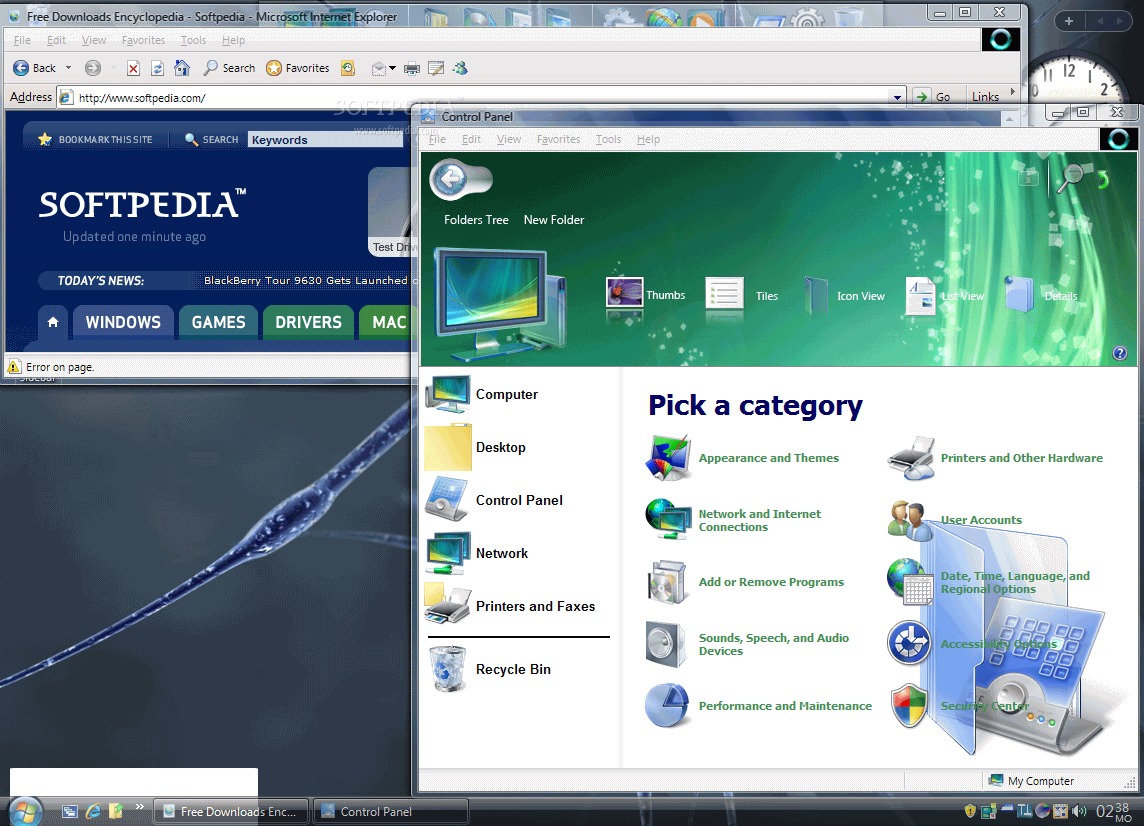Viewport: 1144px width, 826px height.
Task: Open the File menu in Internet Explorer
Action: pyautogui.click(x=23, y=40)
